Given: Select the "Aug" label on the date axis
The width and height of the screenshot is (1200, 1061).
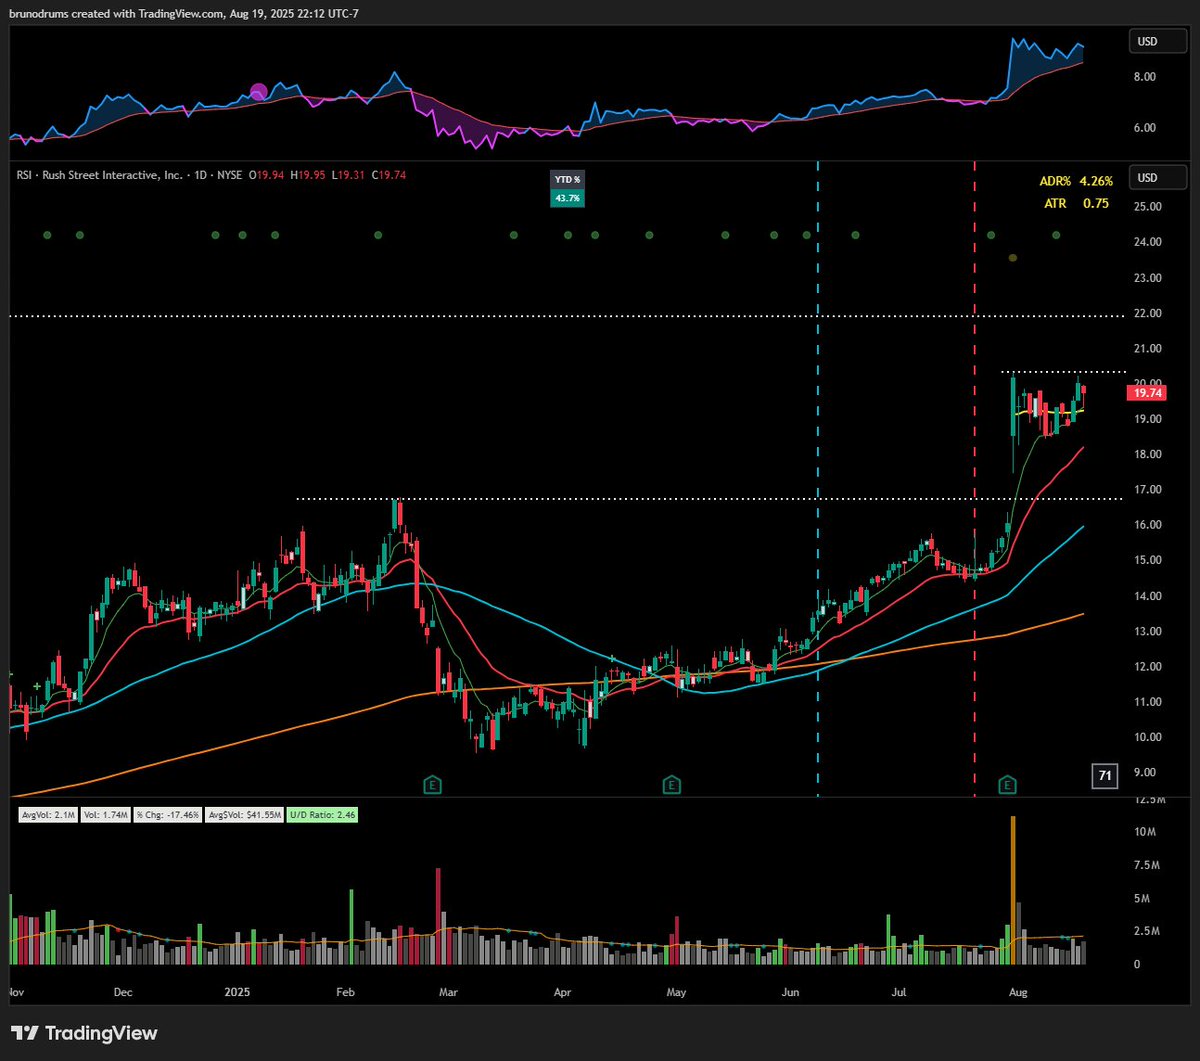Looking at the screenshot, I should pyautogui.click(x=1017, y=992).
